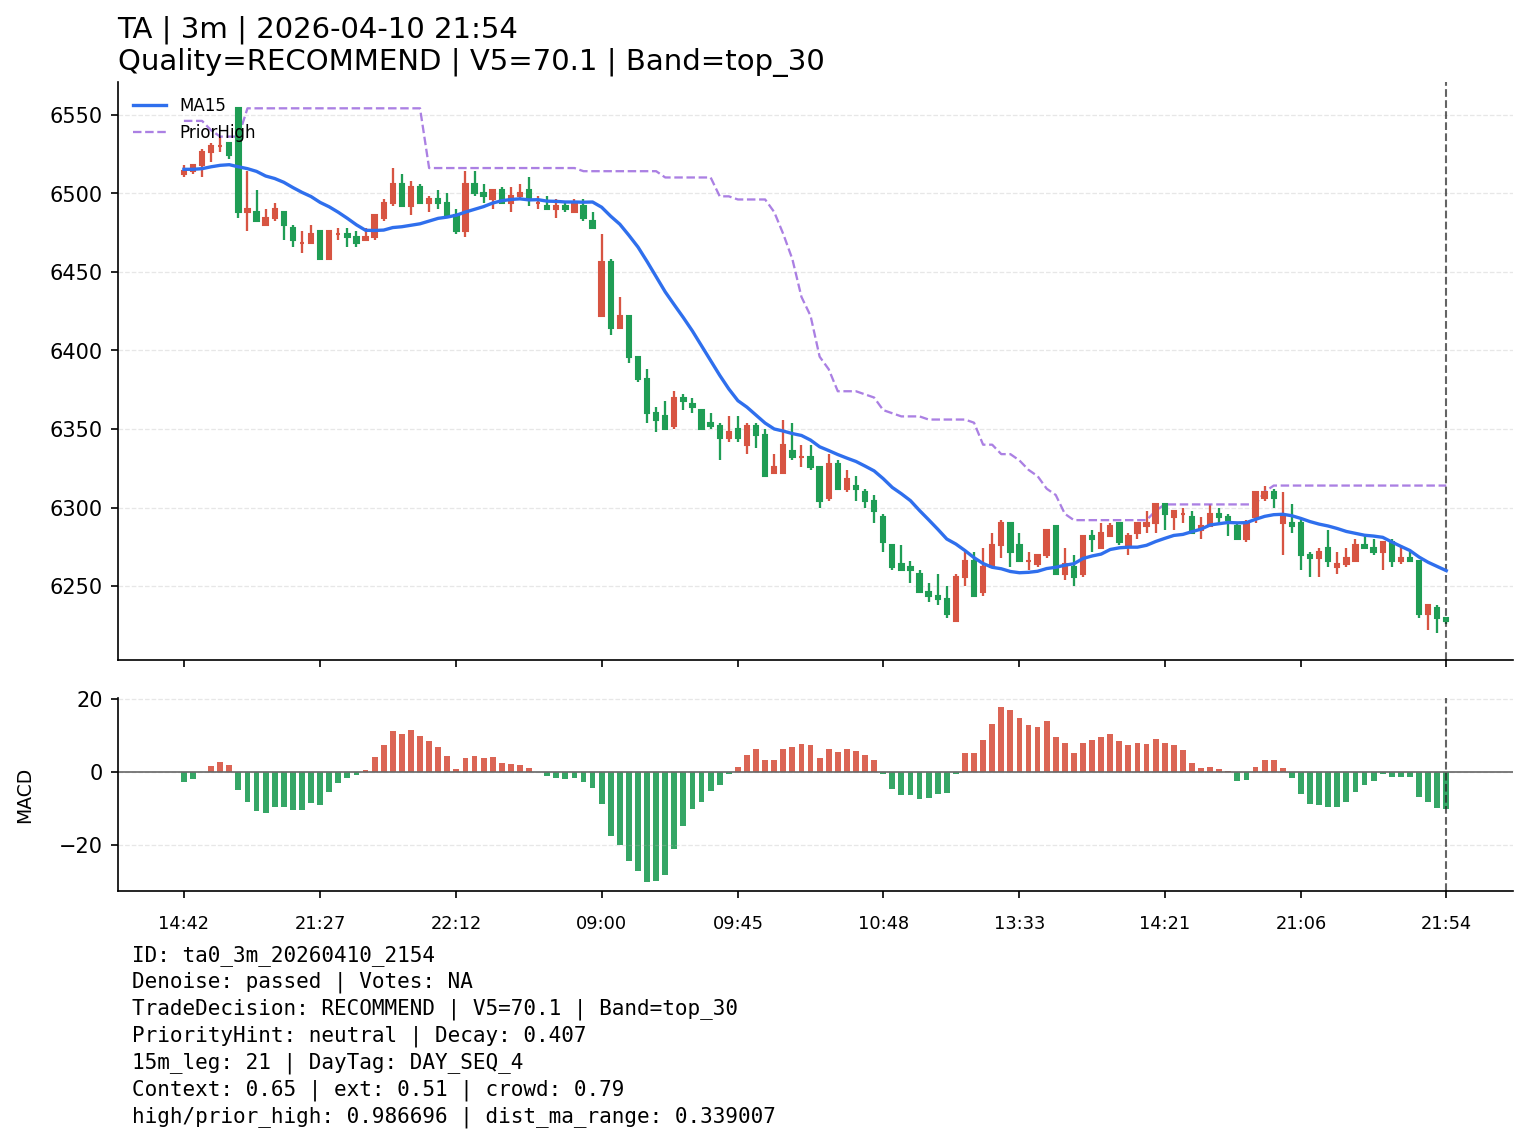Select the 21:54 time axis label
The image size is (1527, 1143).
point(1445,923)
